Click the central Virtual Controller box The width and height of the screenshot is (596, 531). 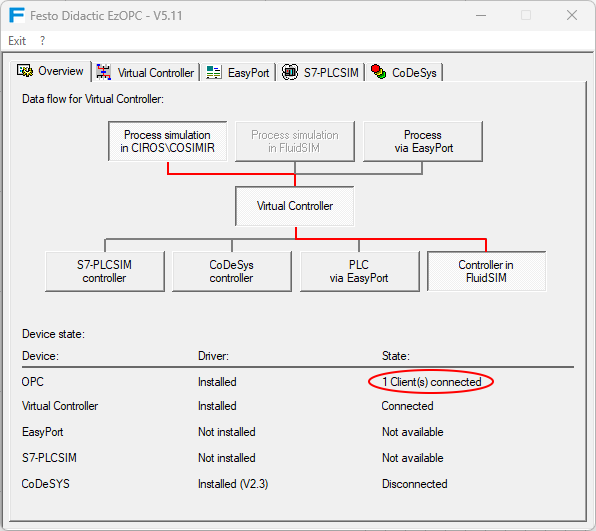pos(295,206)
